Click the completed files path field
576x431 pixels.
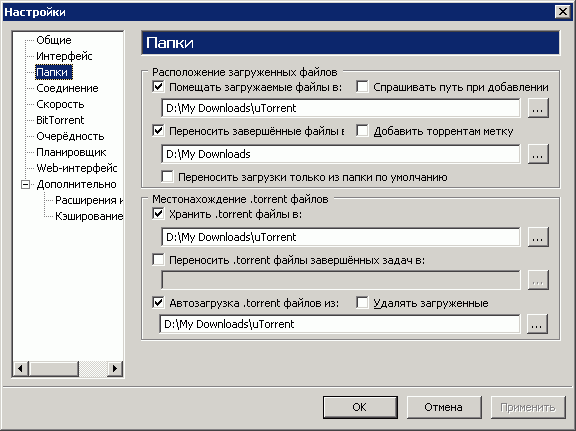pos(341,154)
